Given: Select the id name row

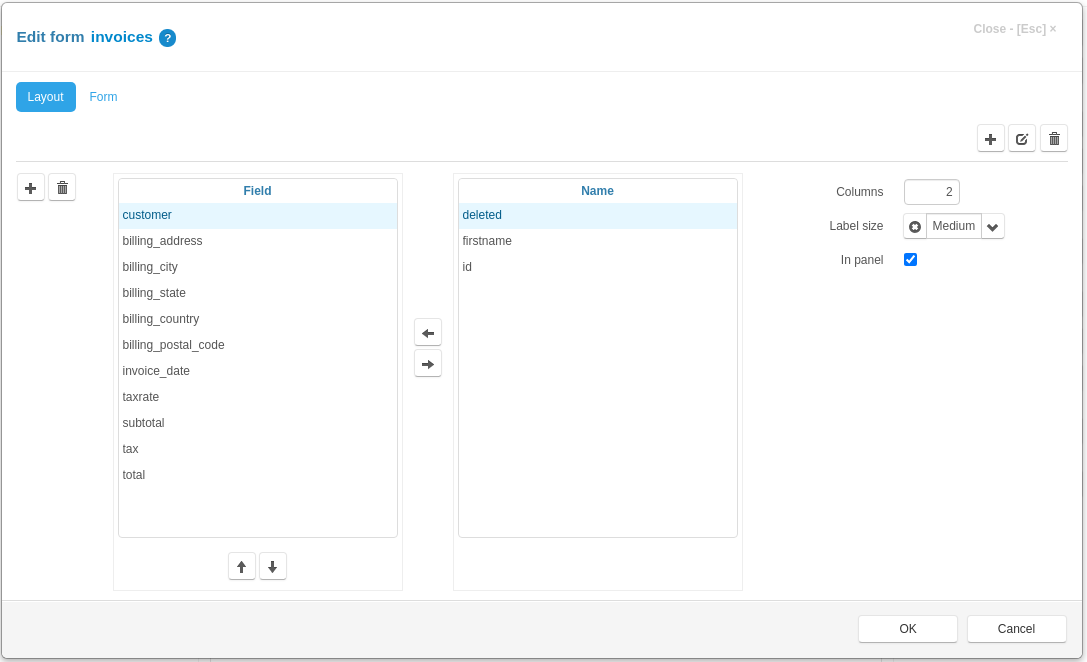Looking at the screenshot, I should 598,267.
